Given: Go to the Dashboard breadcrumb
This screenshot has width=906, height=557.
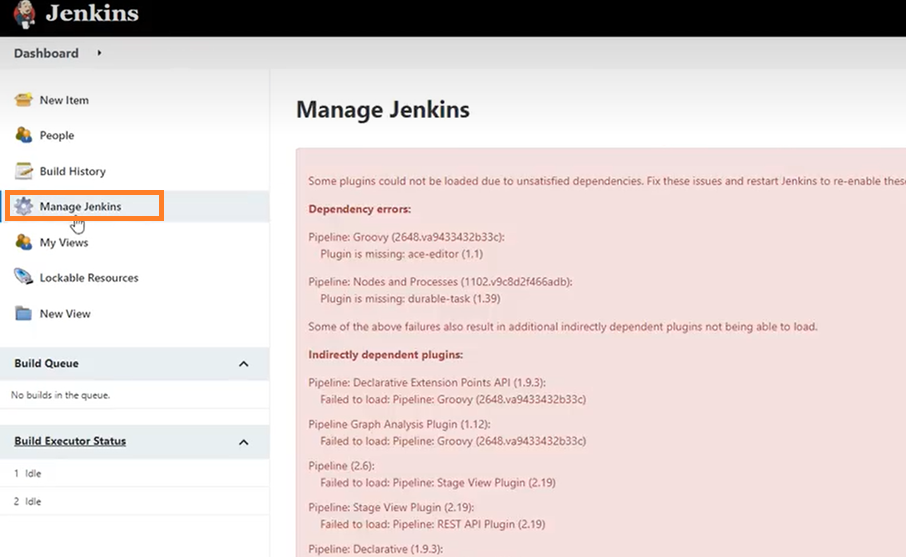Looking at the screenshot, I should [46, 53].
